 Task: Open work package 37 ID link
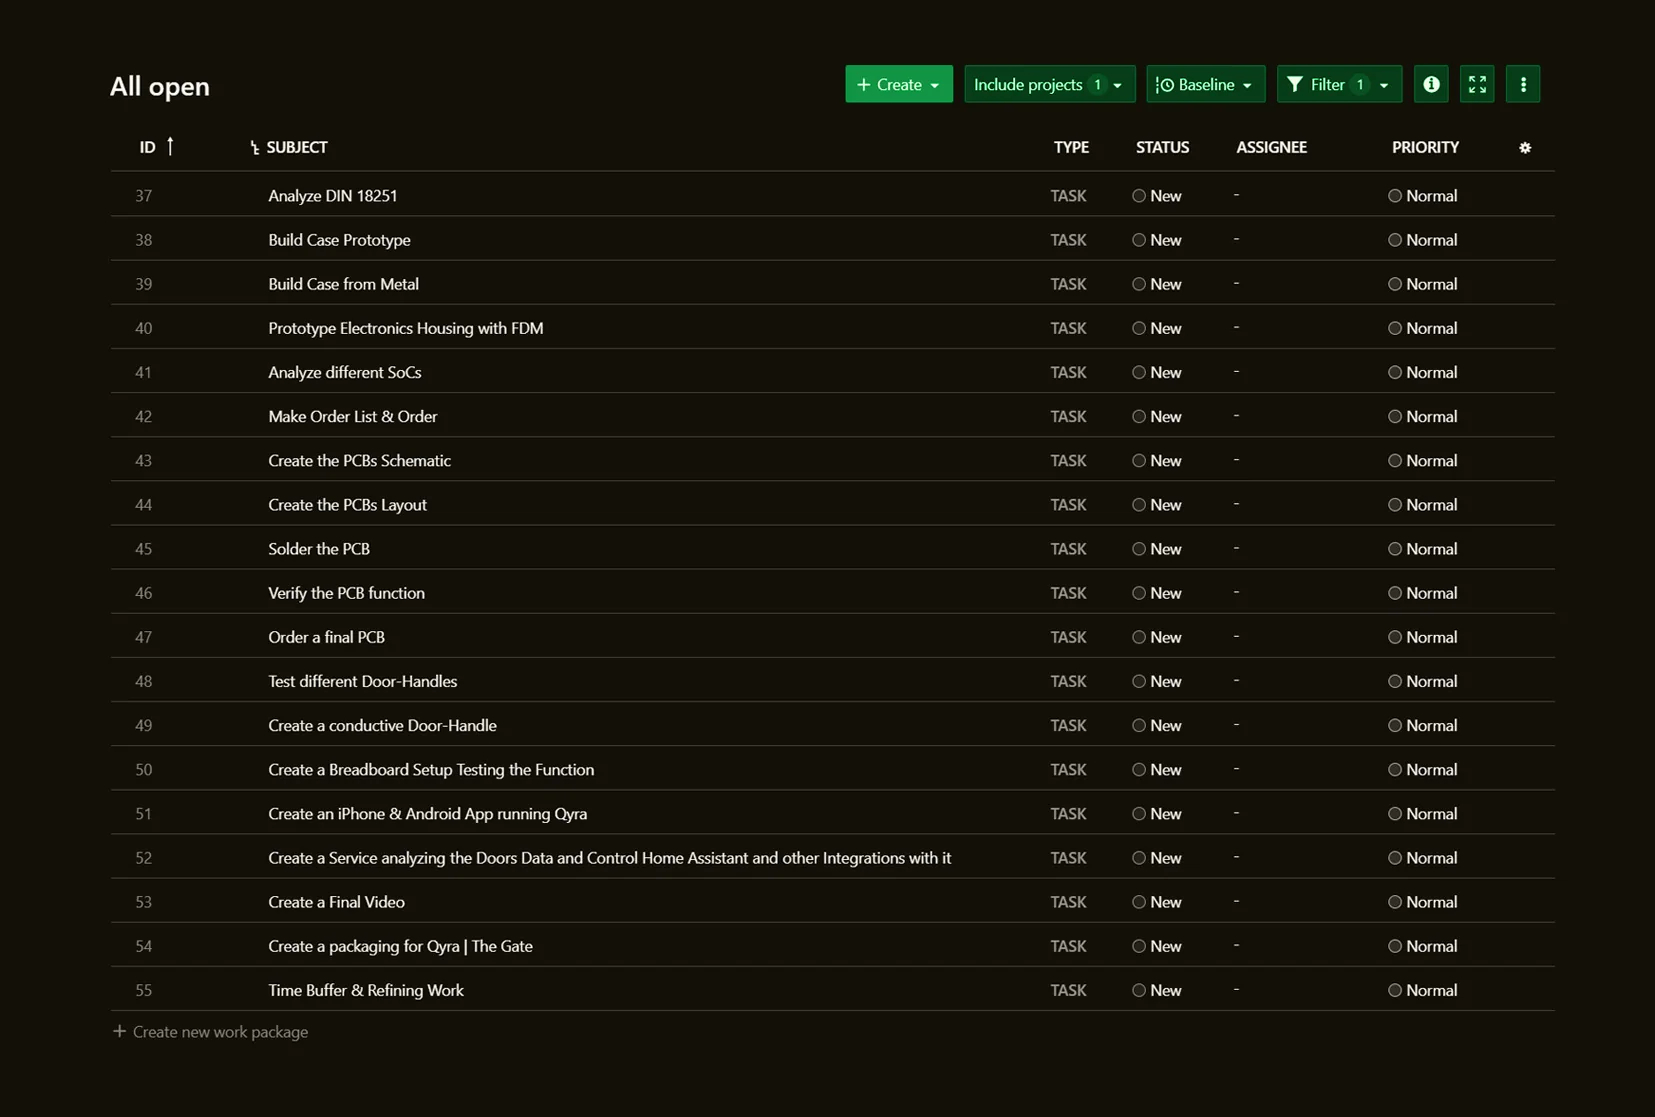pos(144,196)
